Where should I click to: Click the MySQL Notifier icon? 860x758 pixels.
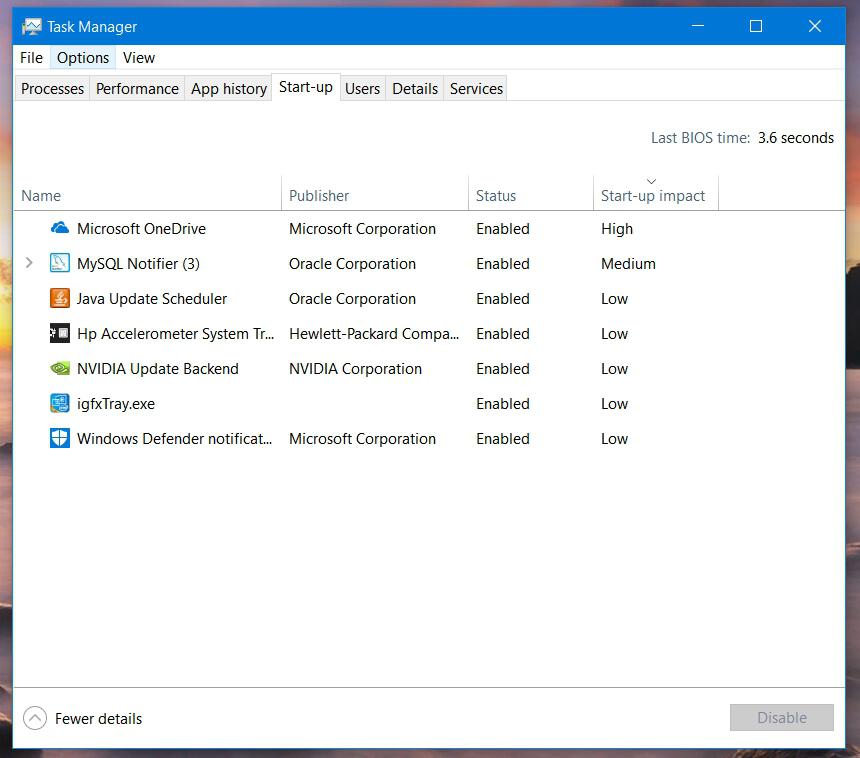[60, 263]
